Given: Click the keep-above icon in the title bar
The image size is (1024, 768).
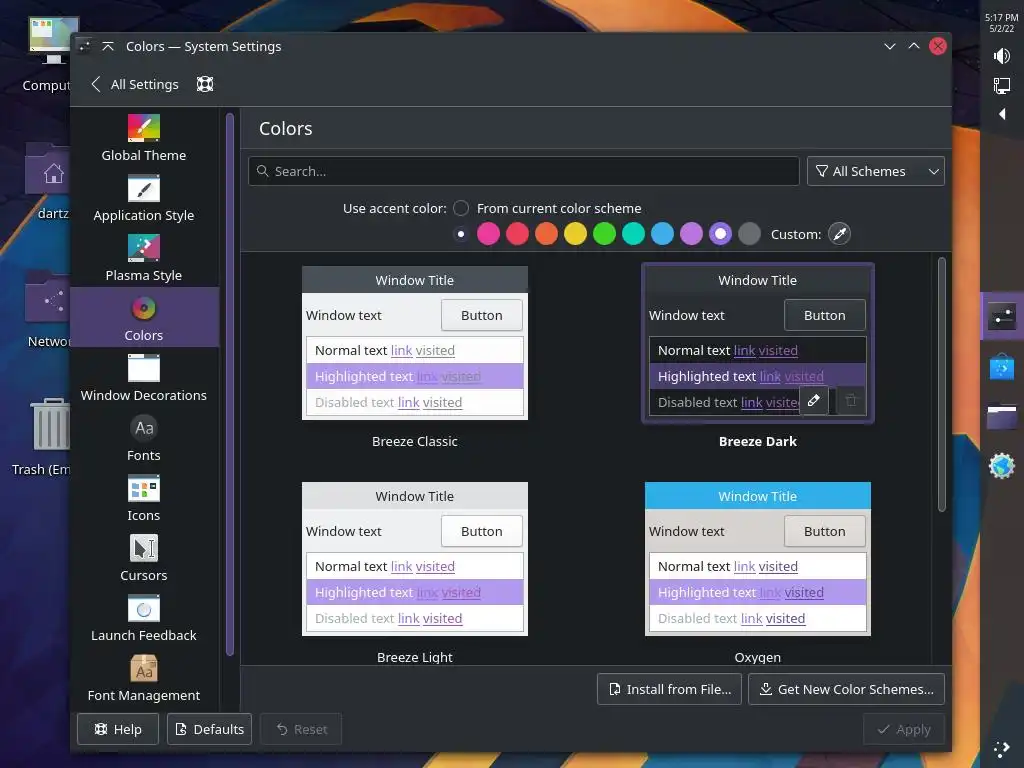Looking at the screenshot, I should tap(108, 46).
